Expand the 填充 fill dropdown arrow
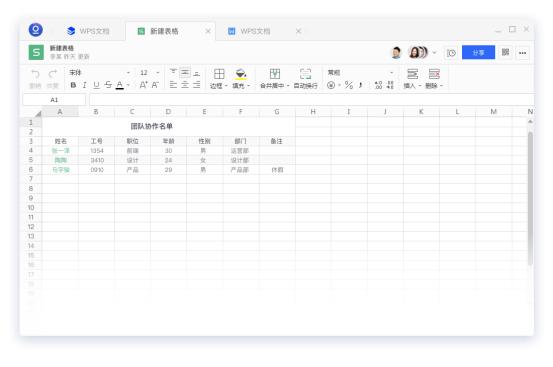This screenshot has width=553, height=367. (249, 86)
